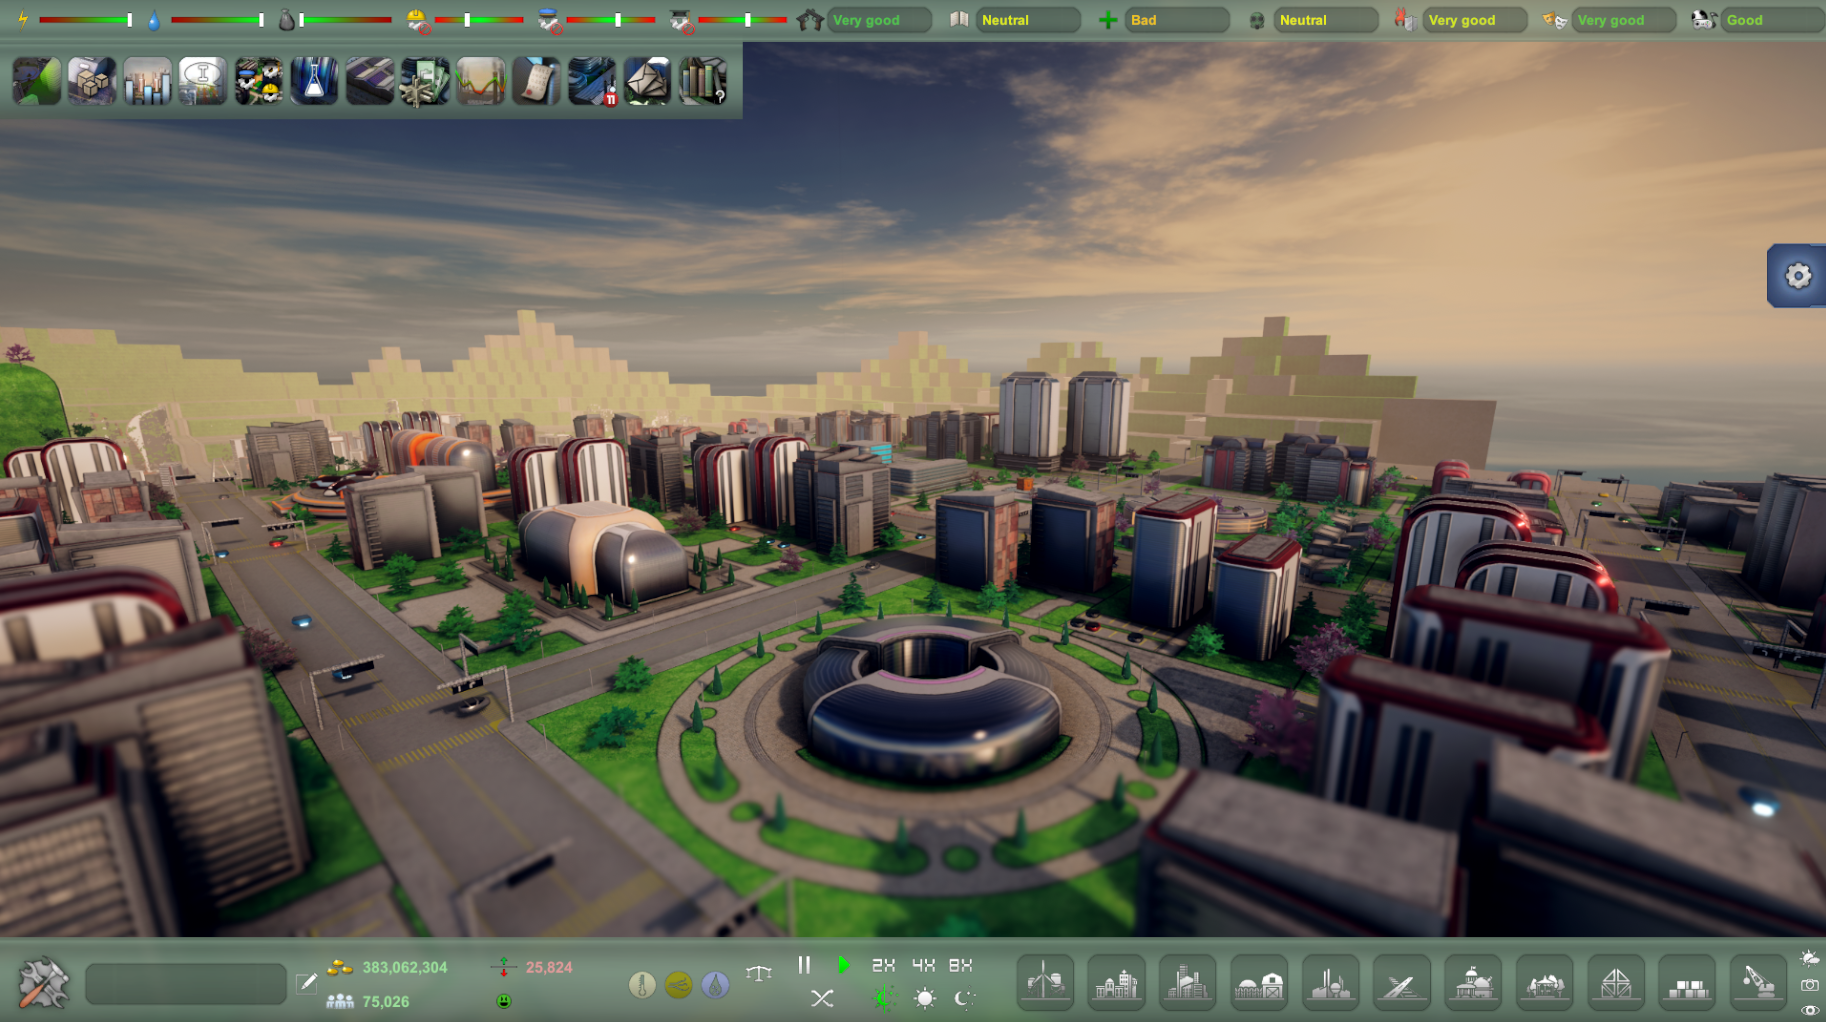Set game to normal play speed
Viewport: 1826px width, 1022px height.
844,965
